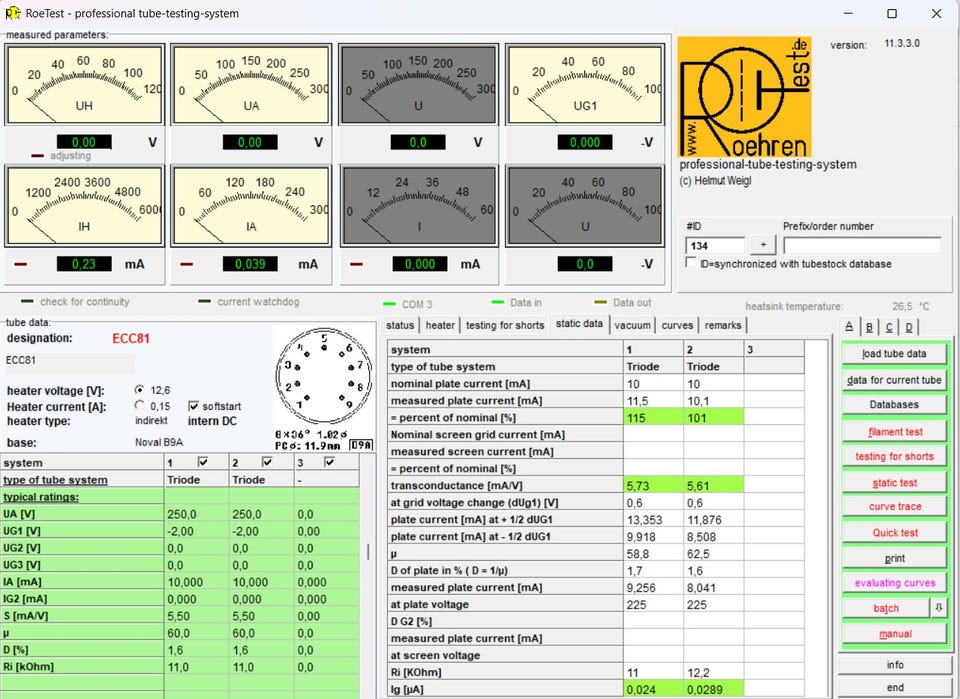Select the 12,6 heater voltage radio button
Image resolution: width=960 pixels, height=699 pixels.
tap(140, 390)
